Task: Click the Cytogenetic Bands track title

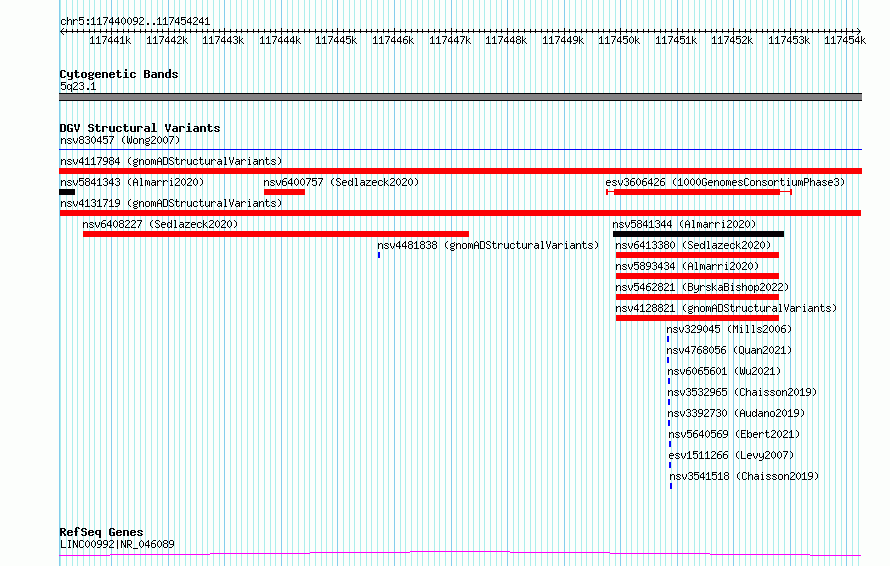Action: coord(119,74)
